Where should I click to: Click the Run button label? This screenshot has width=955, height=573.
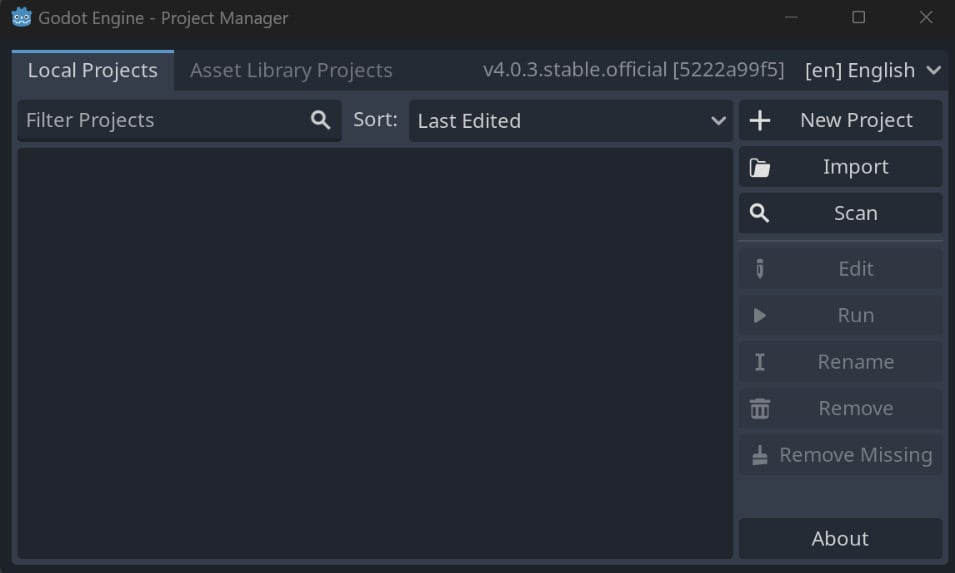point(856,315)
